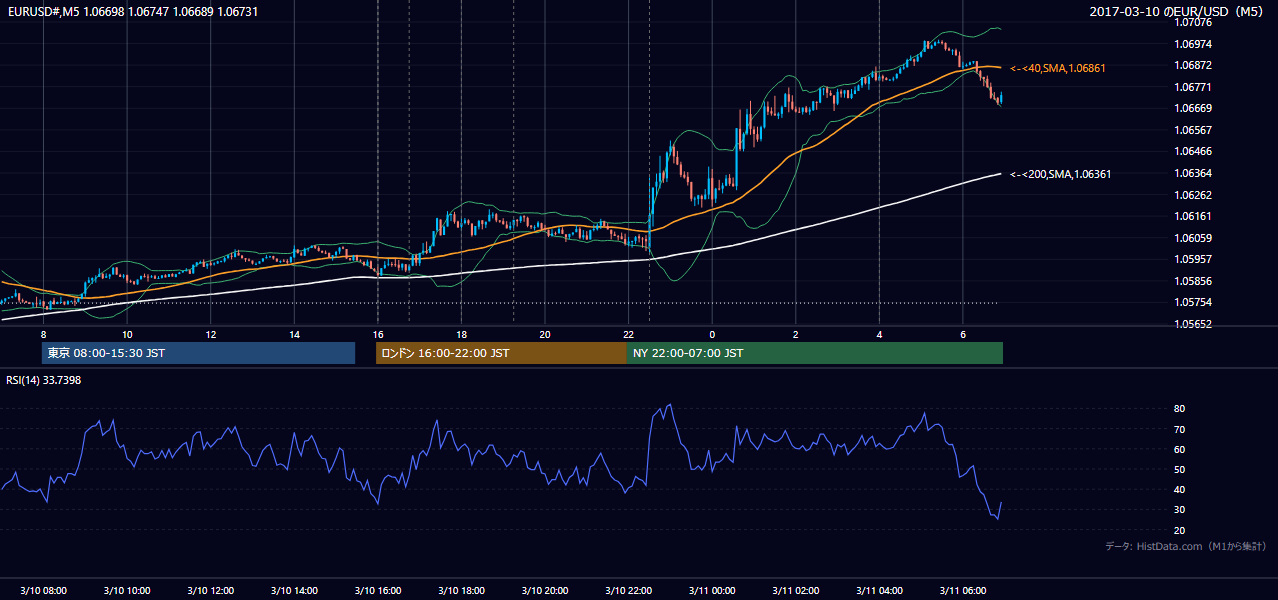
Task: Click hour tick 12 on price chart axis
Action: tap(211, 335)
